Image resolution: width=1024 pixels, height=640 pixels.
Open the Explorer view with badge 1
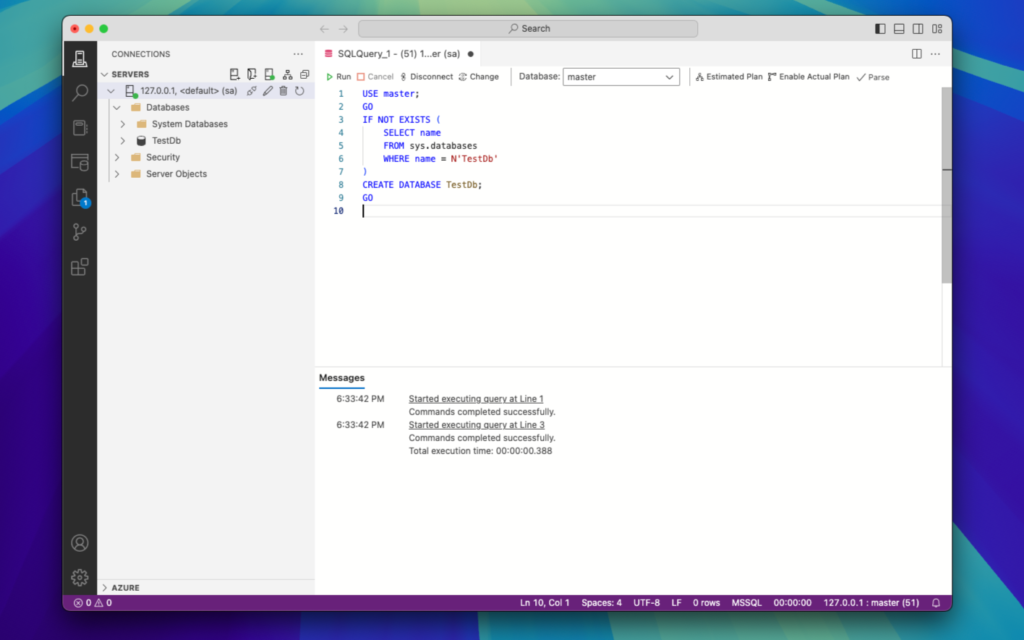point(80,197)
